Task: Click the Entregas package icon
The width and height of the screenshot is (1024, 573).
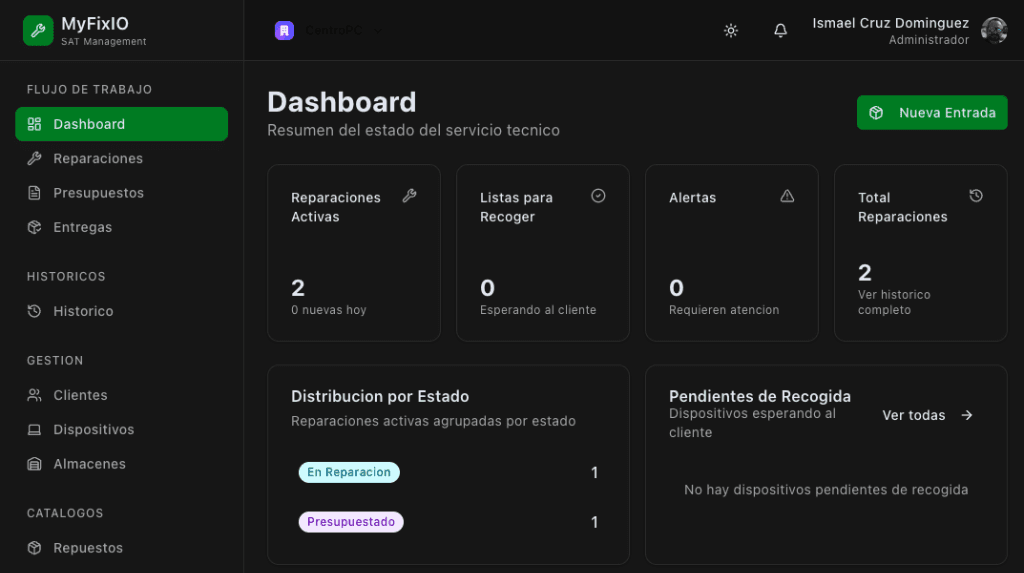Action: click(35, 227)
